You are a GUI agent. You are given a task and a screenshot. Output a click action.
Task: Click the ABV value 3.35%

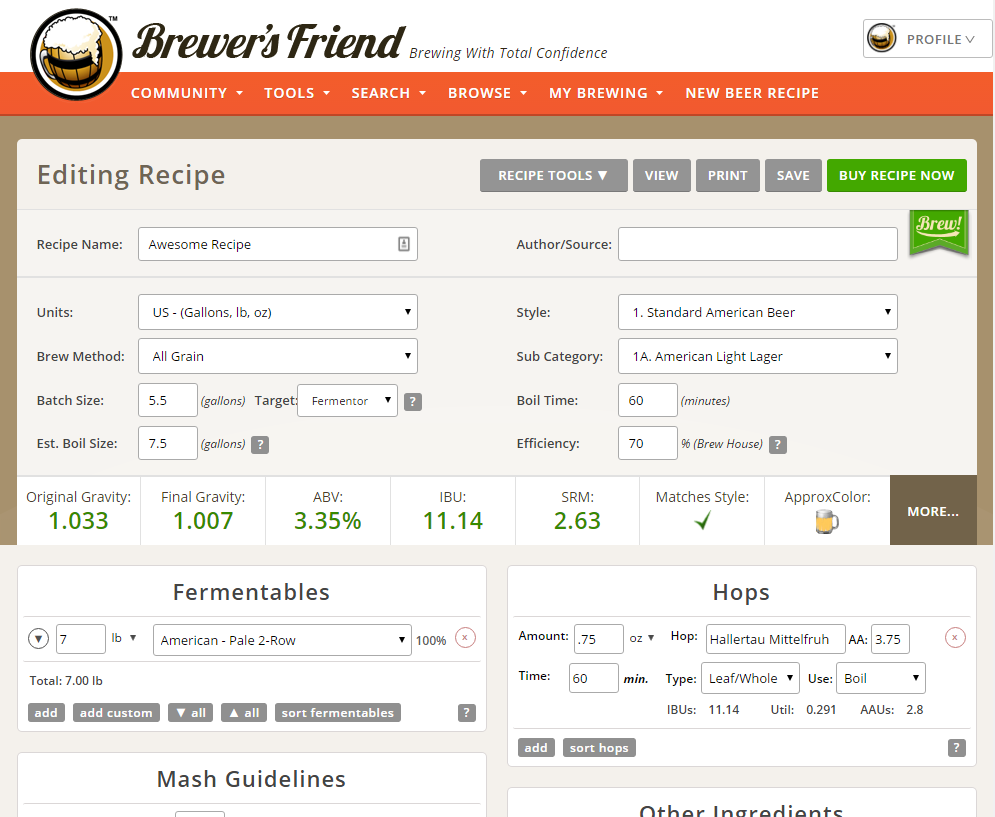tap(327, 521)
